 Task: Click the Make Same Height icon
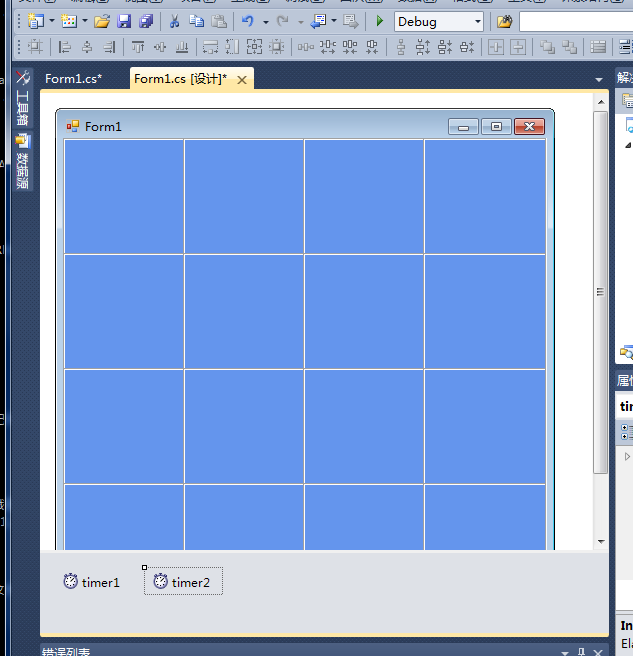point(232,47)
